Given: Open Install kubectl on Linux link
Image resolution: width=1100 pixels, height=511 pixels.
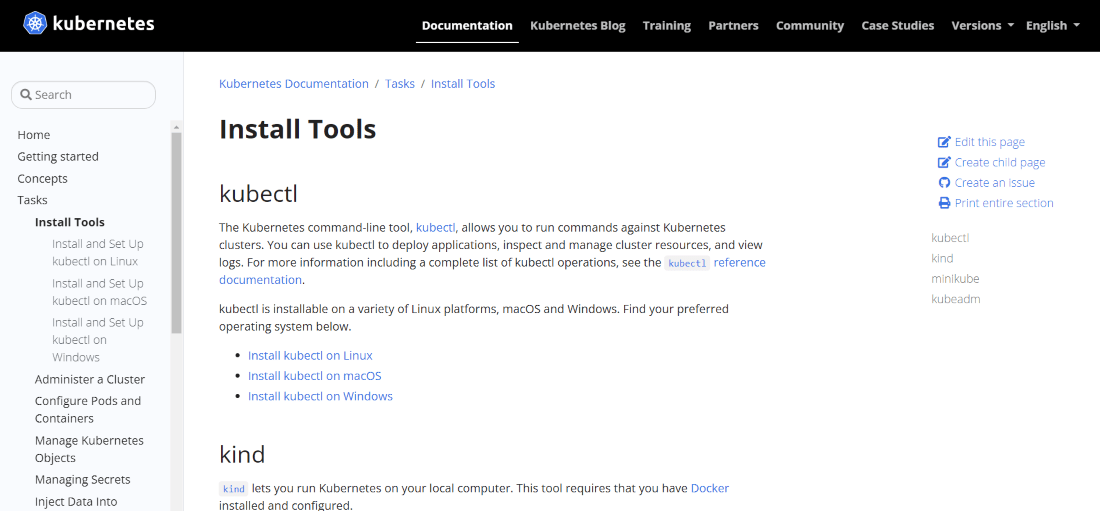Looking at the screenshot, I should coord(310,355).
